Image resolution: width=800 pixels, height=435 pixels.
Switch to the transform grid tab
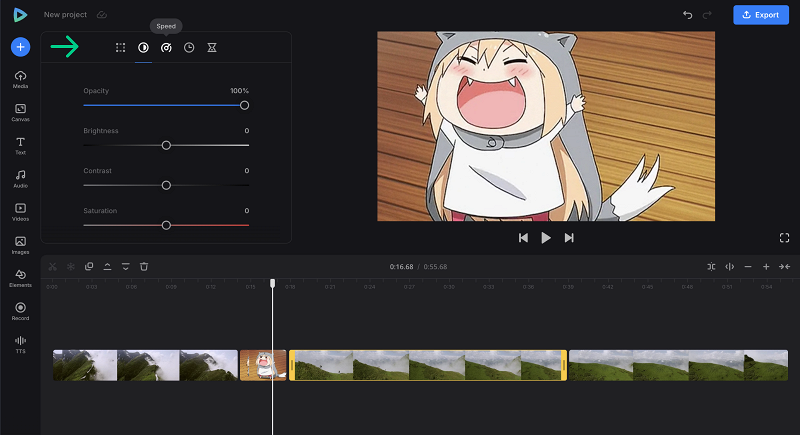120,47
